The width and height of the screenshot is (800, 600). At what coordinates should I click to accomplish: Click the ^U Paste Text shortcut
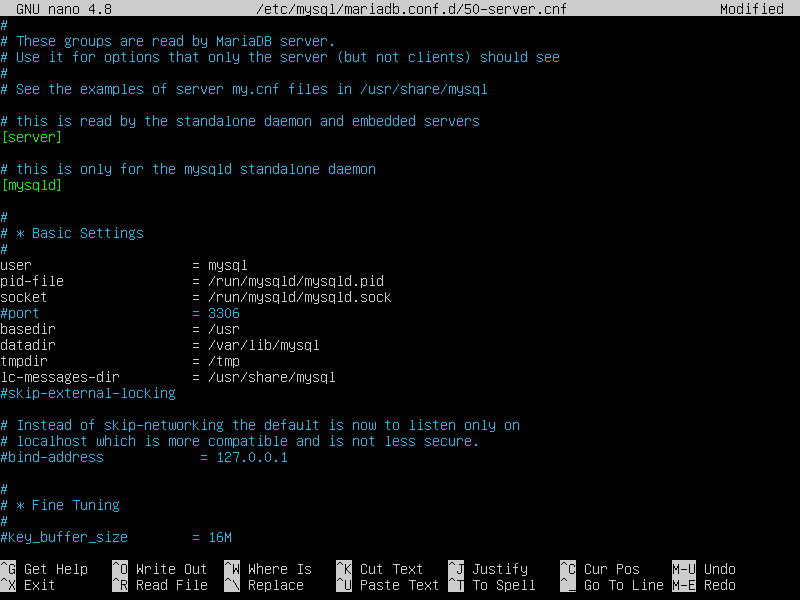(x=388, y=585)
